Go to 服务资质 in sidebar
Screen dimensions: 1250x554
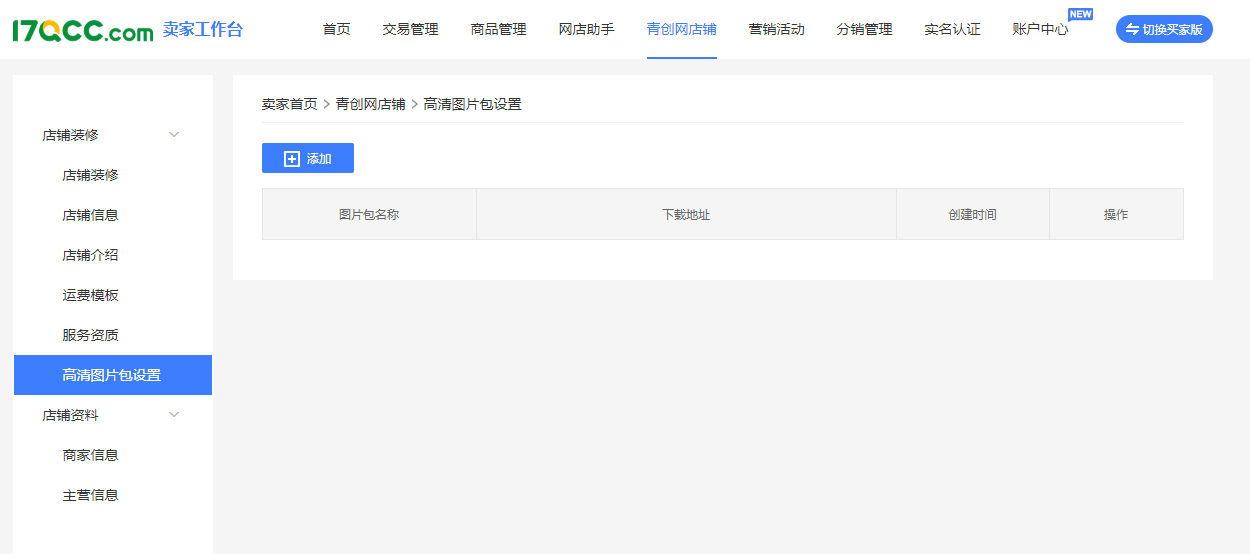(x=90, y=335)
